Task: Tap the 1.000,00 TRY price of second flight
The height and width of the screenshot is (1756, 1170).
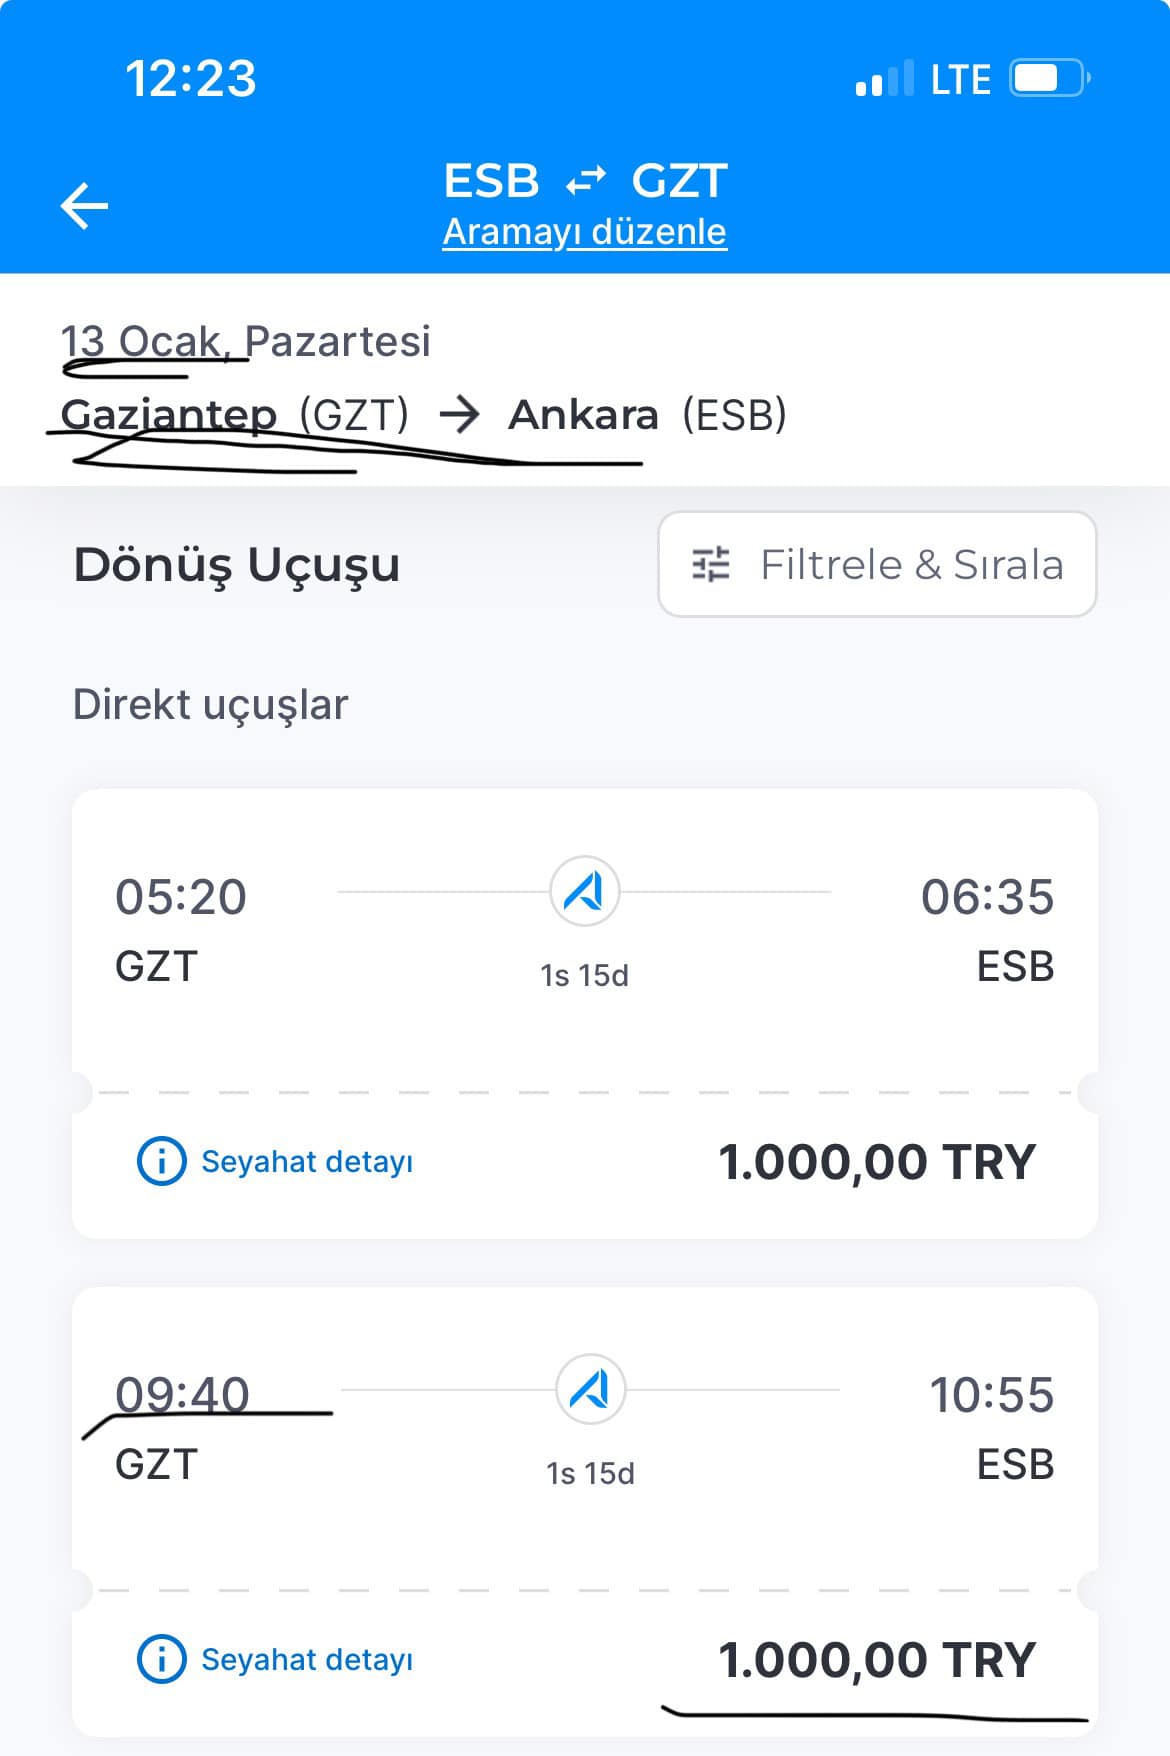Action: point(876,1660)
